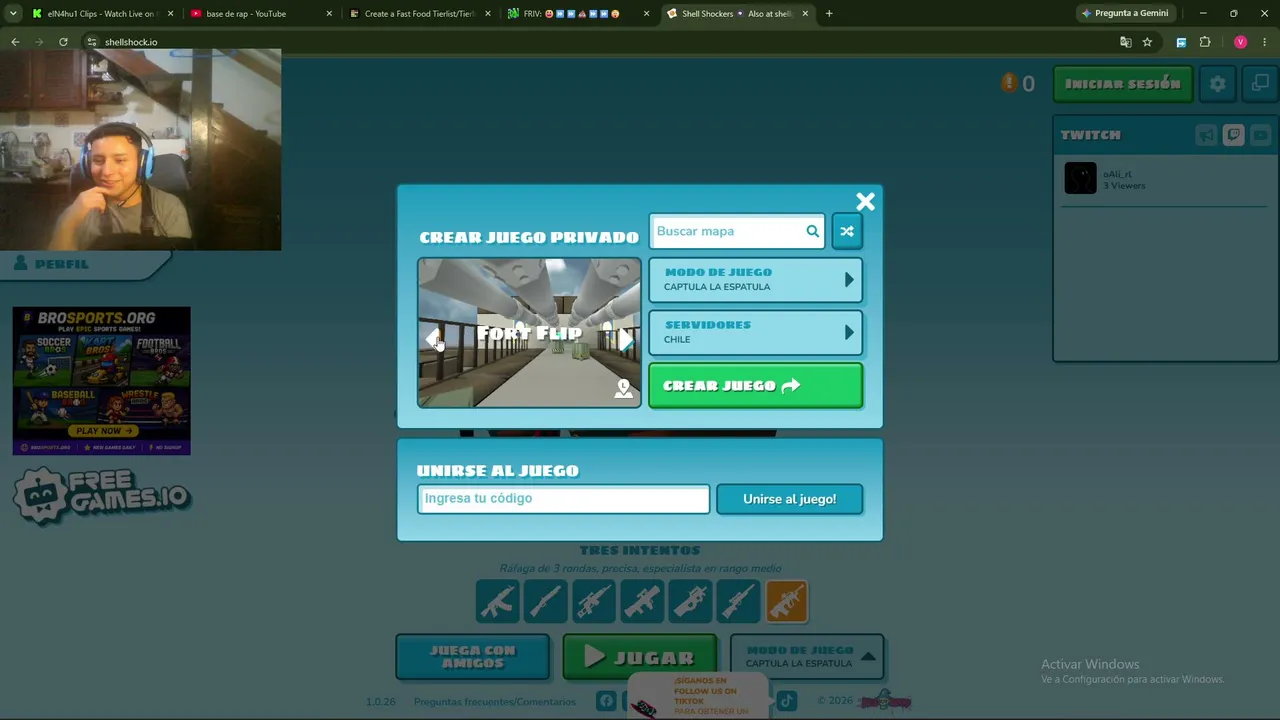
Task: Click the Ingresa tu código field
Action: [x=563, y=499]
